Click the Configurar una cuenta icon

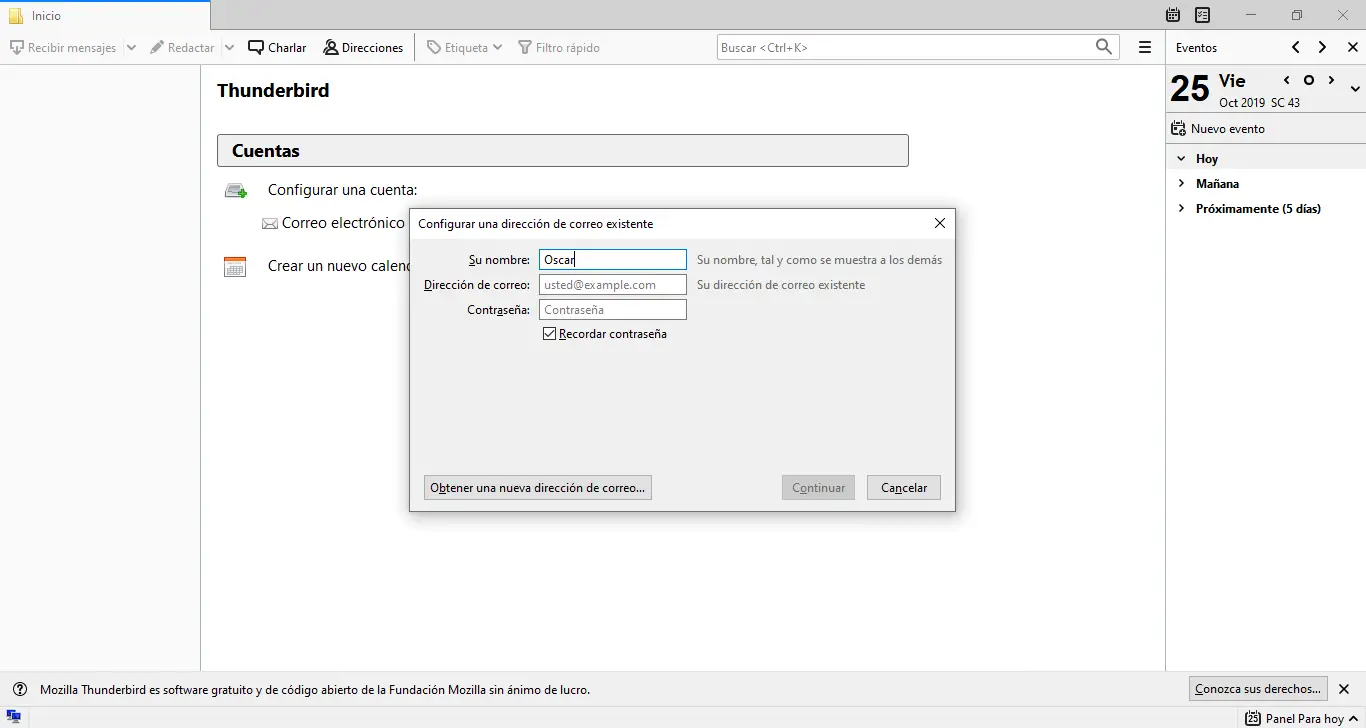coord(235,190)
